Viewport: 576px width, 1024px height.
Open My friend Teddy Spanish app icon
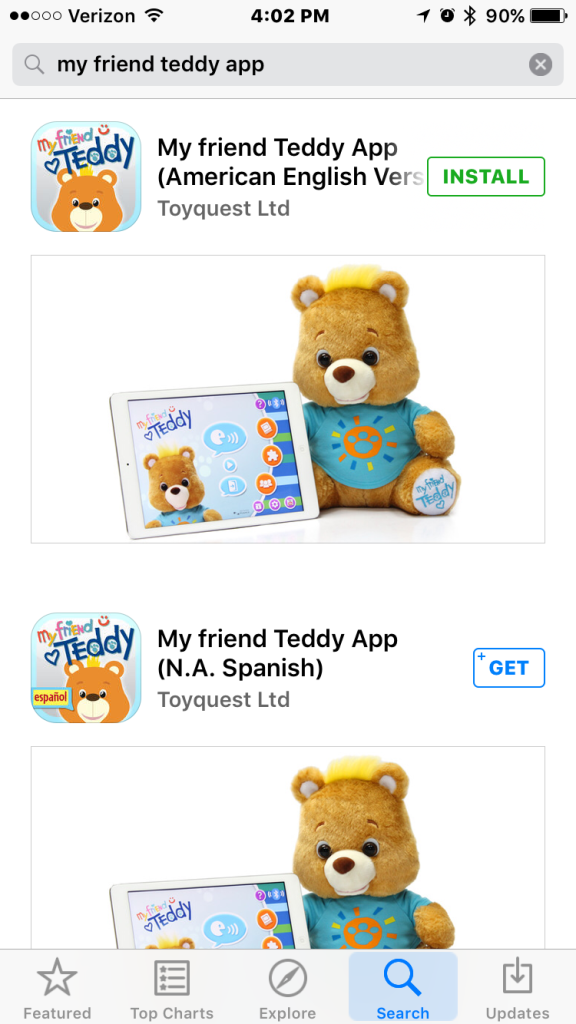point(86,667)
